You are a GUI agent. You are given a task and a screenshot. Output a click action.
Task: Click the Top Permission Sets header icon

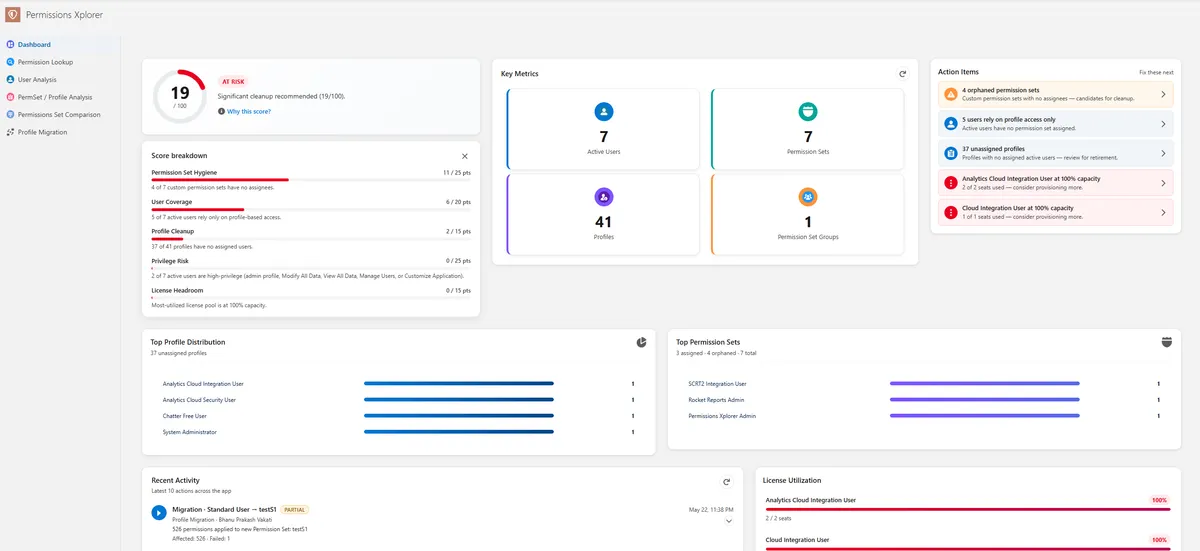[x=1166, y=342]
